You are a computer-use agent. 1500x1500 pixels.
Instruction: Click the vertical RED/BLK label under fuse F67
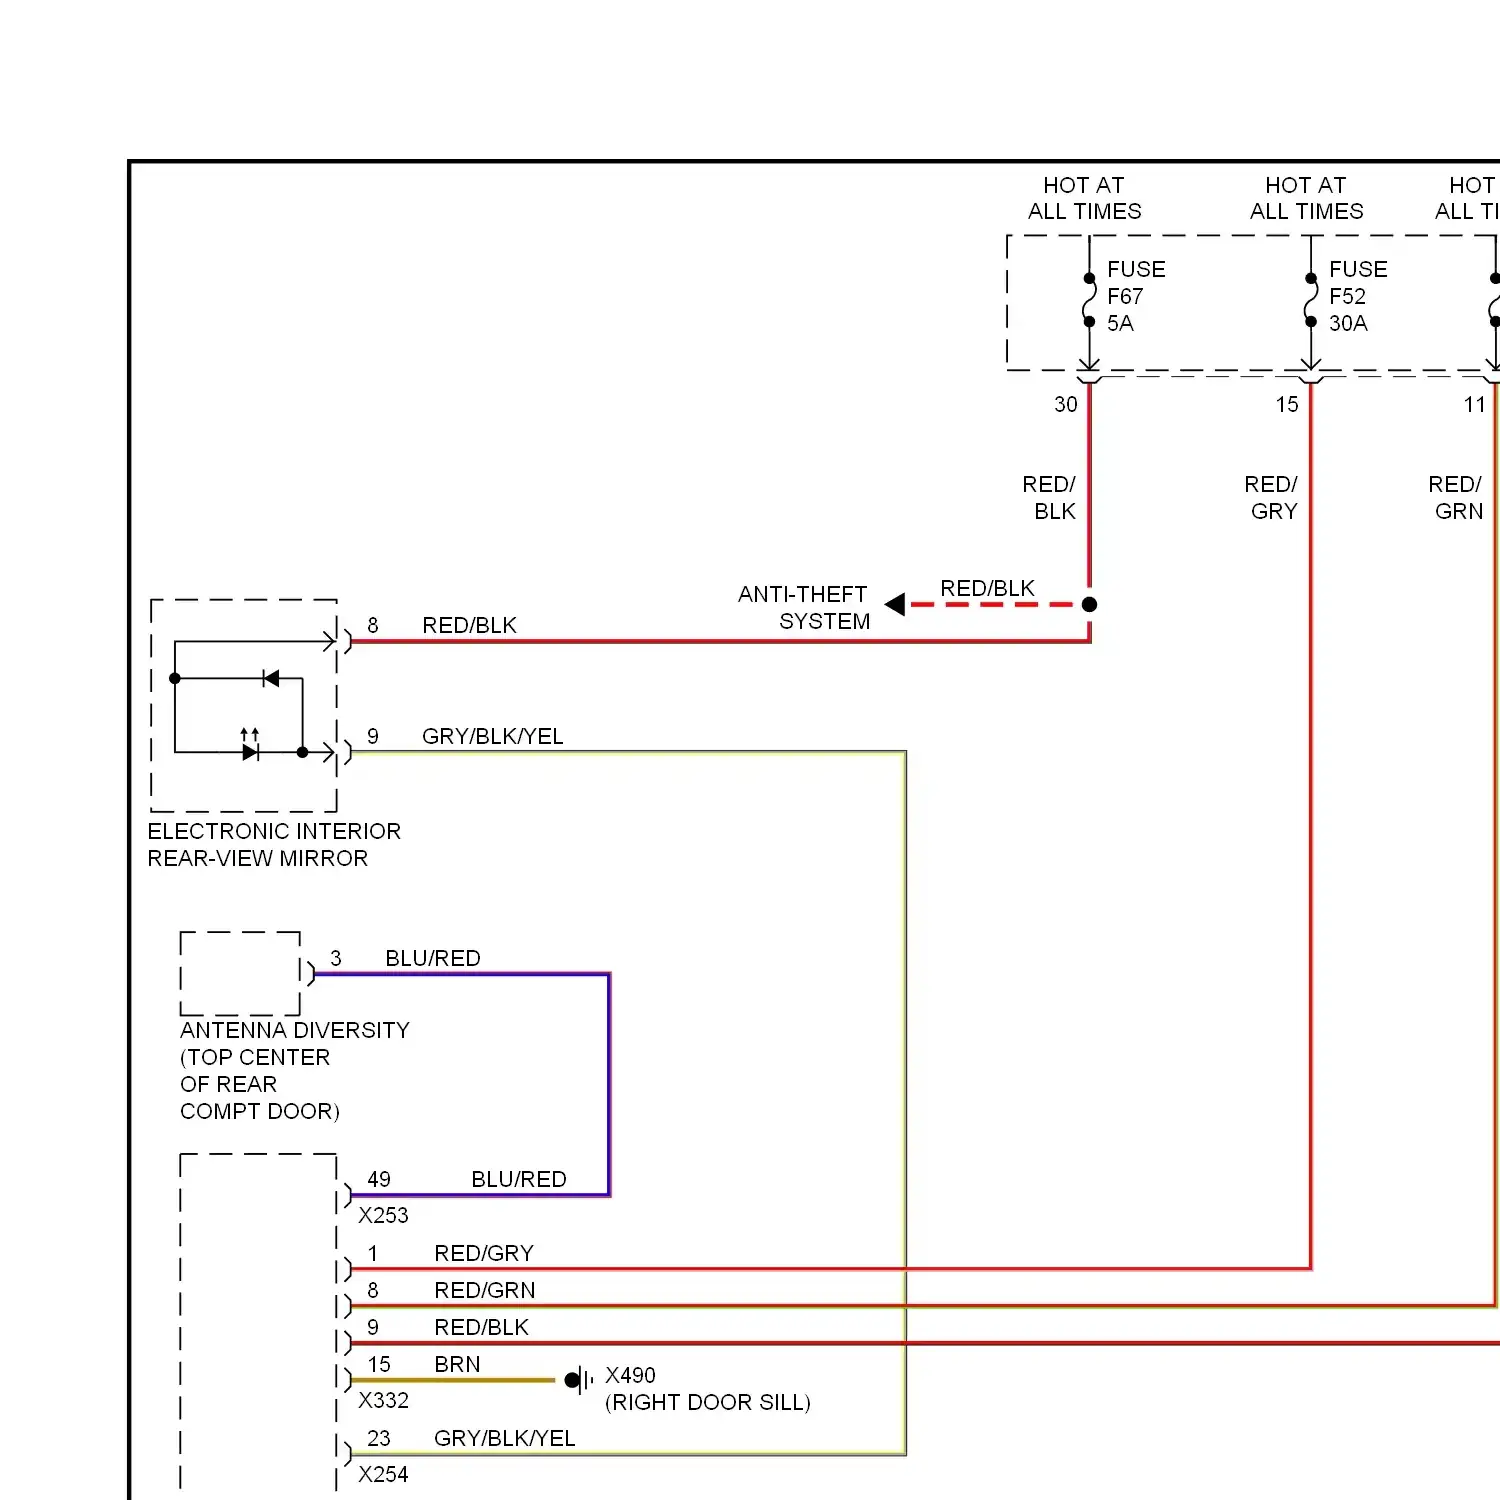1049,497
